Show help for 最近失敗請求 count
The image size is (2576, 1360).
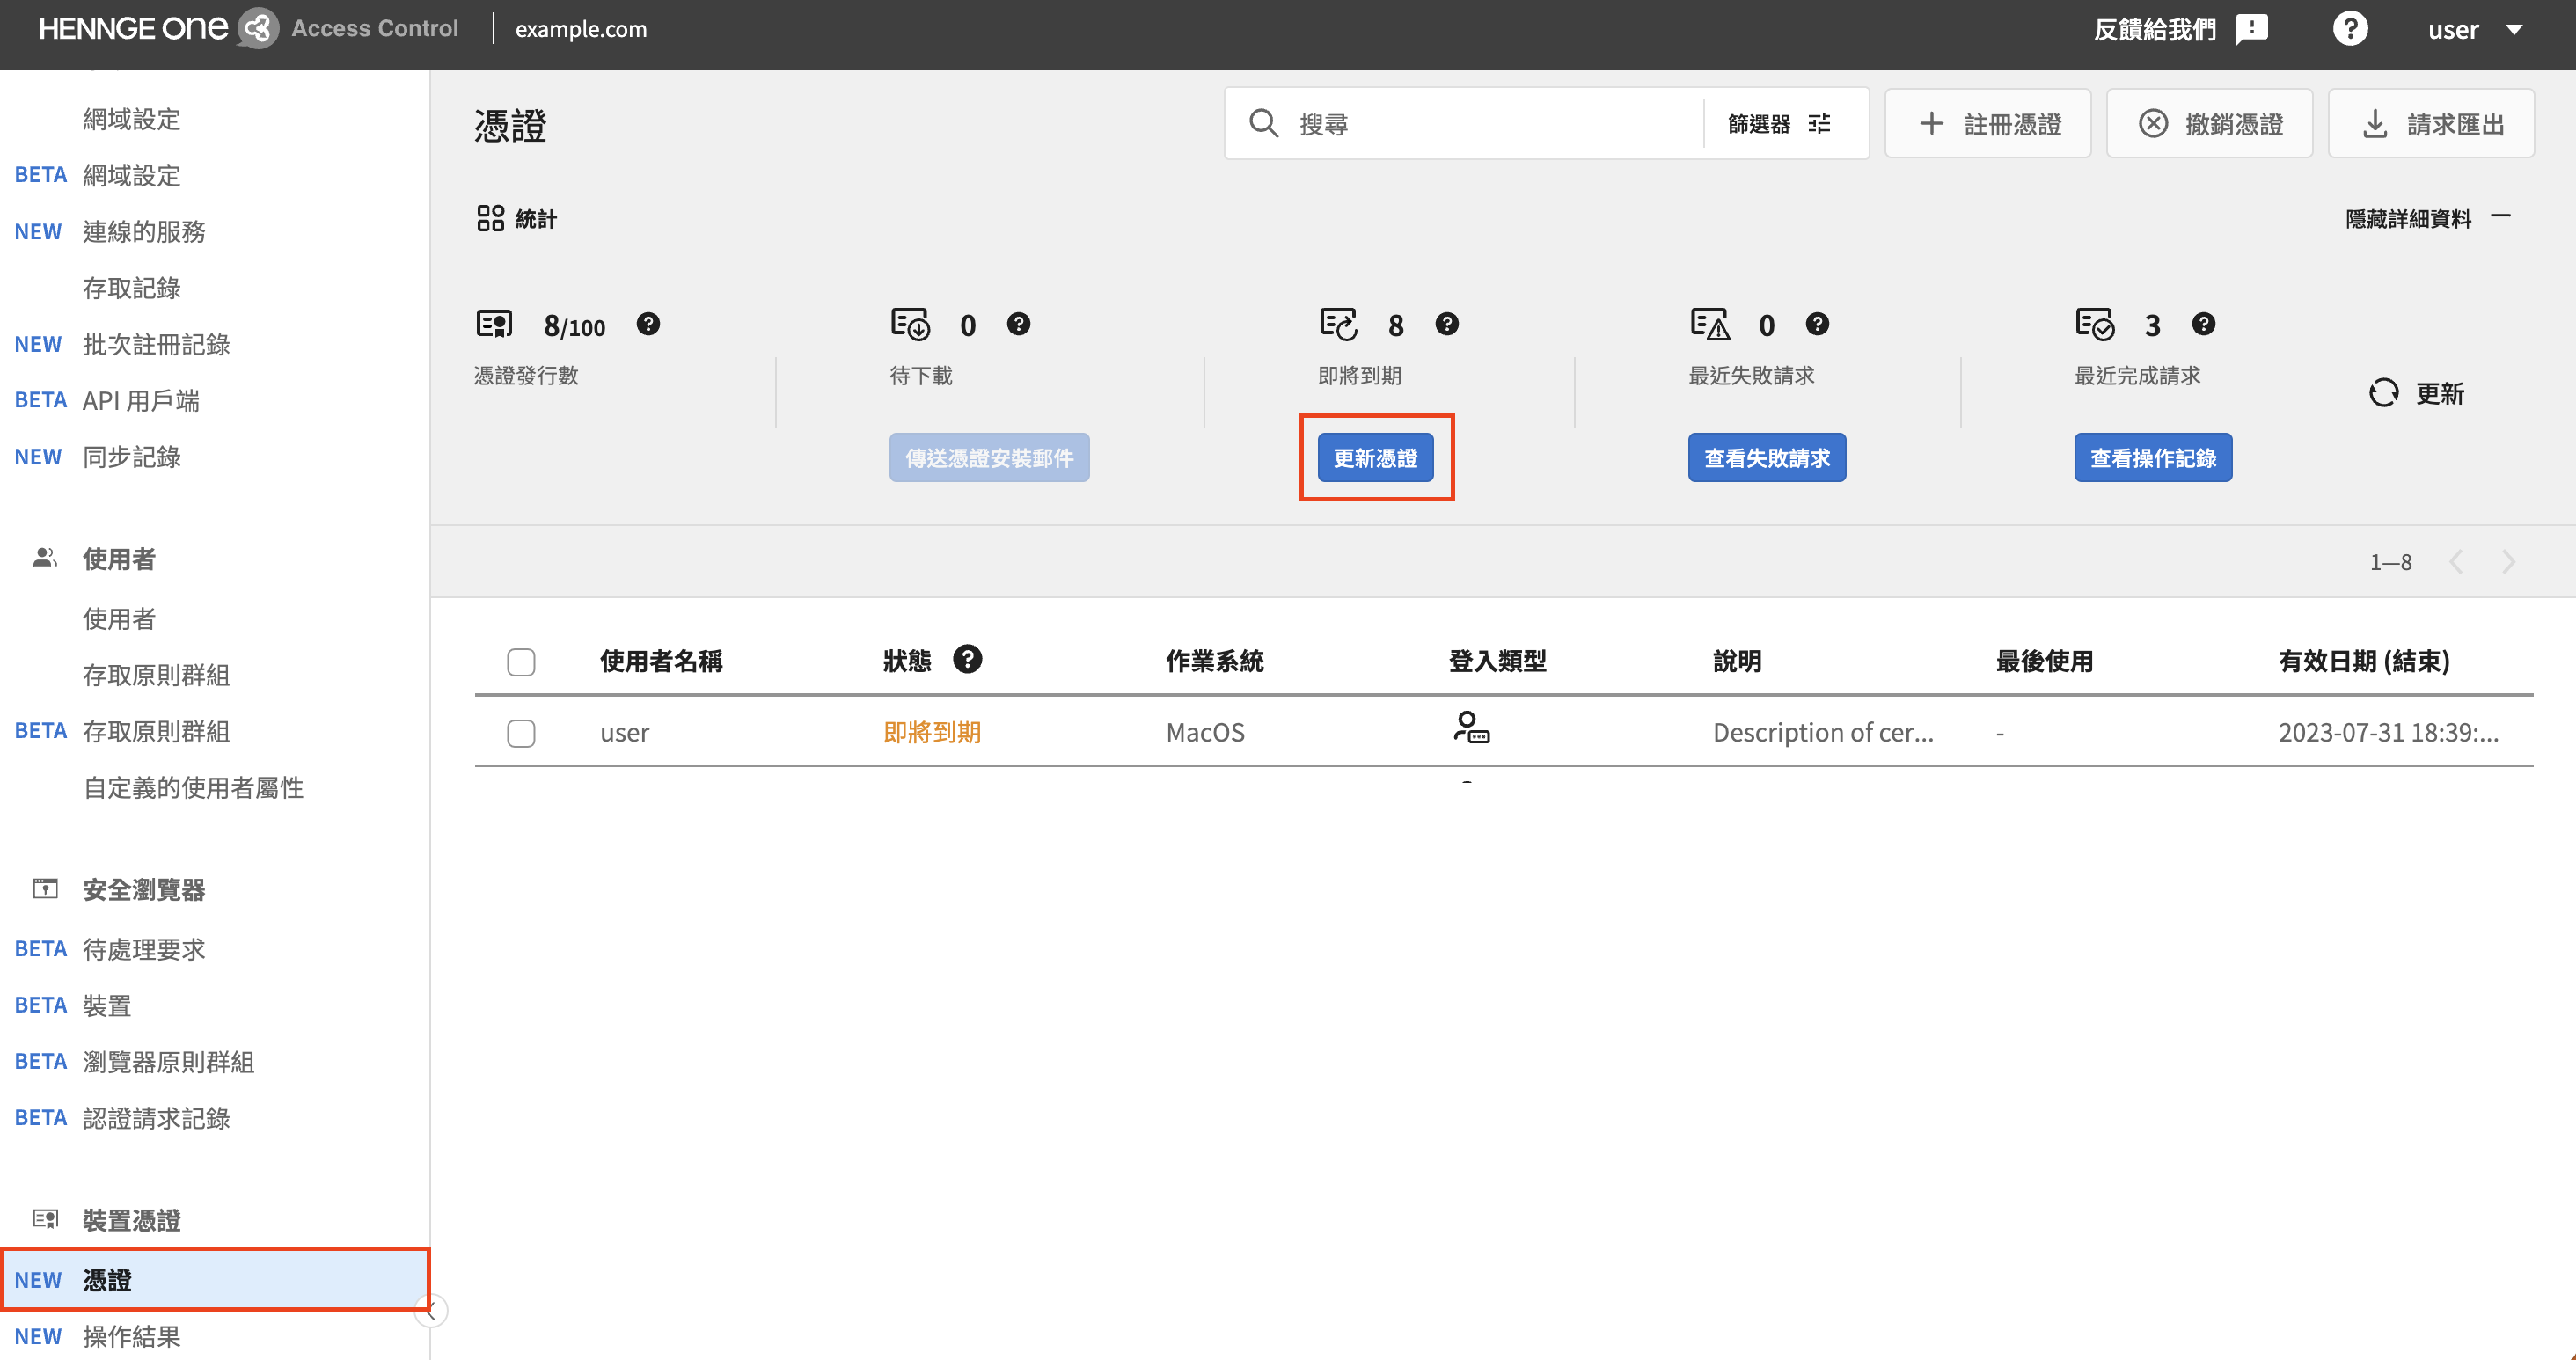click(x=1817, y=323)
